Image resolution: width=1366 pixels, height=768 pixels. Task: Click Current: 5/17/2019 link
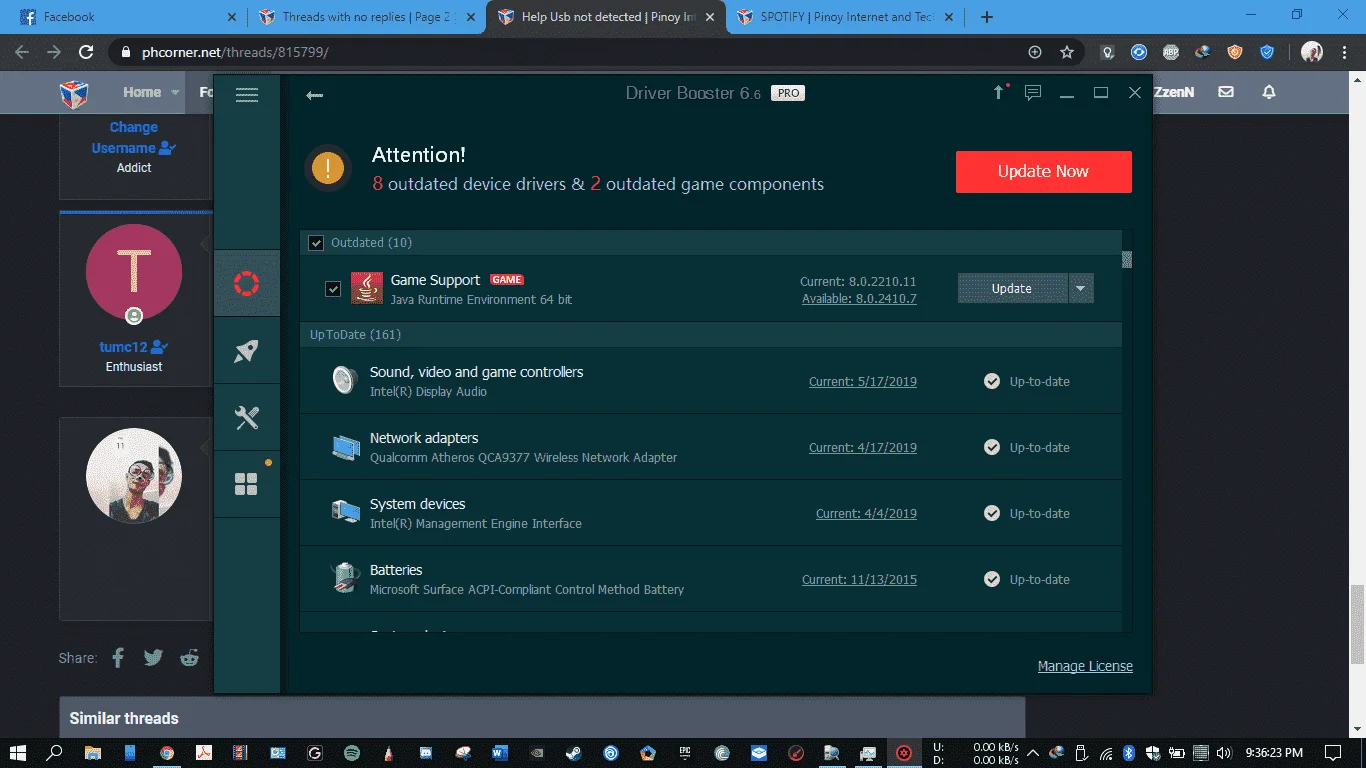863,381
